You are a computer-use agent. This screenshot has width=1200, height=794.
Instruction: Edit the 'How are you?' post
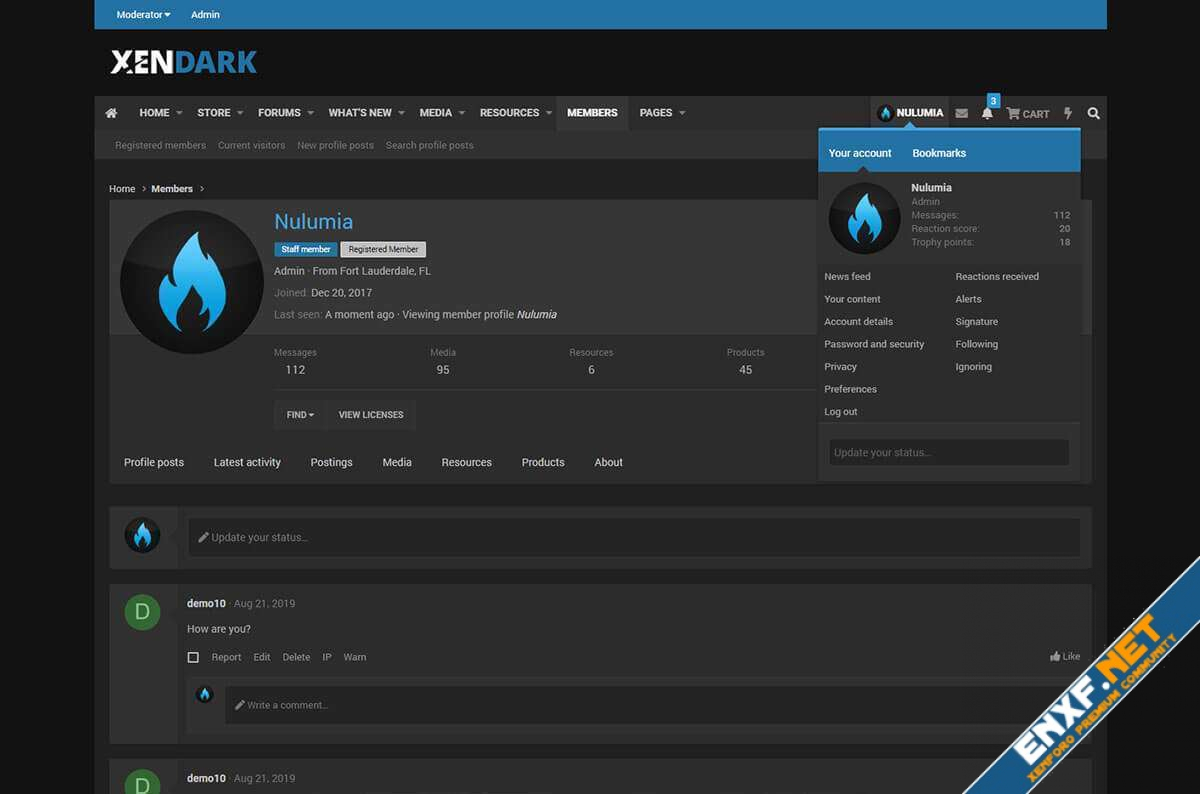(262, 657)
